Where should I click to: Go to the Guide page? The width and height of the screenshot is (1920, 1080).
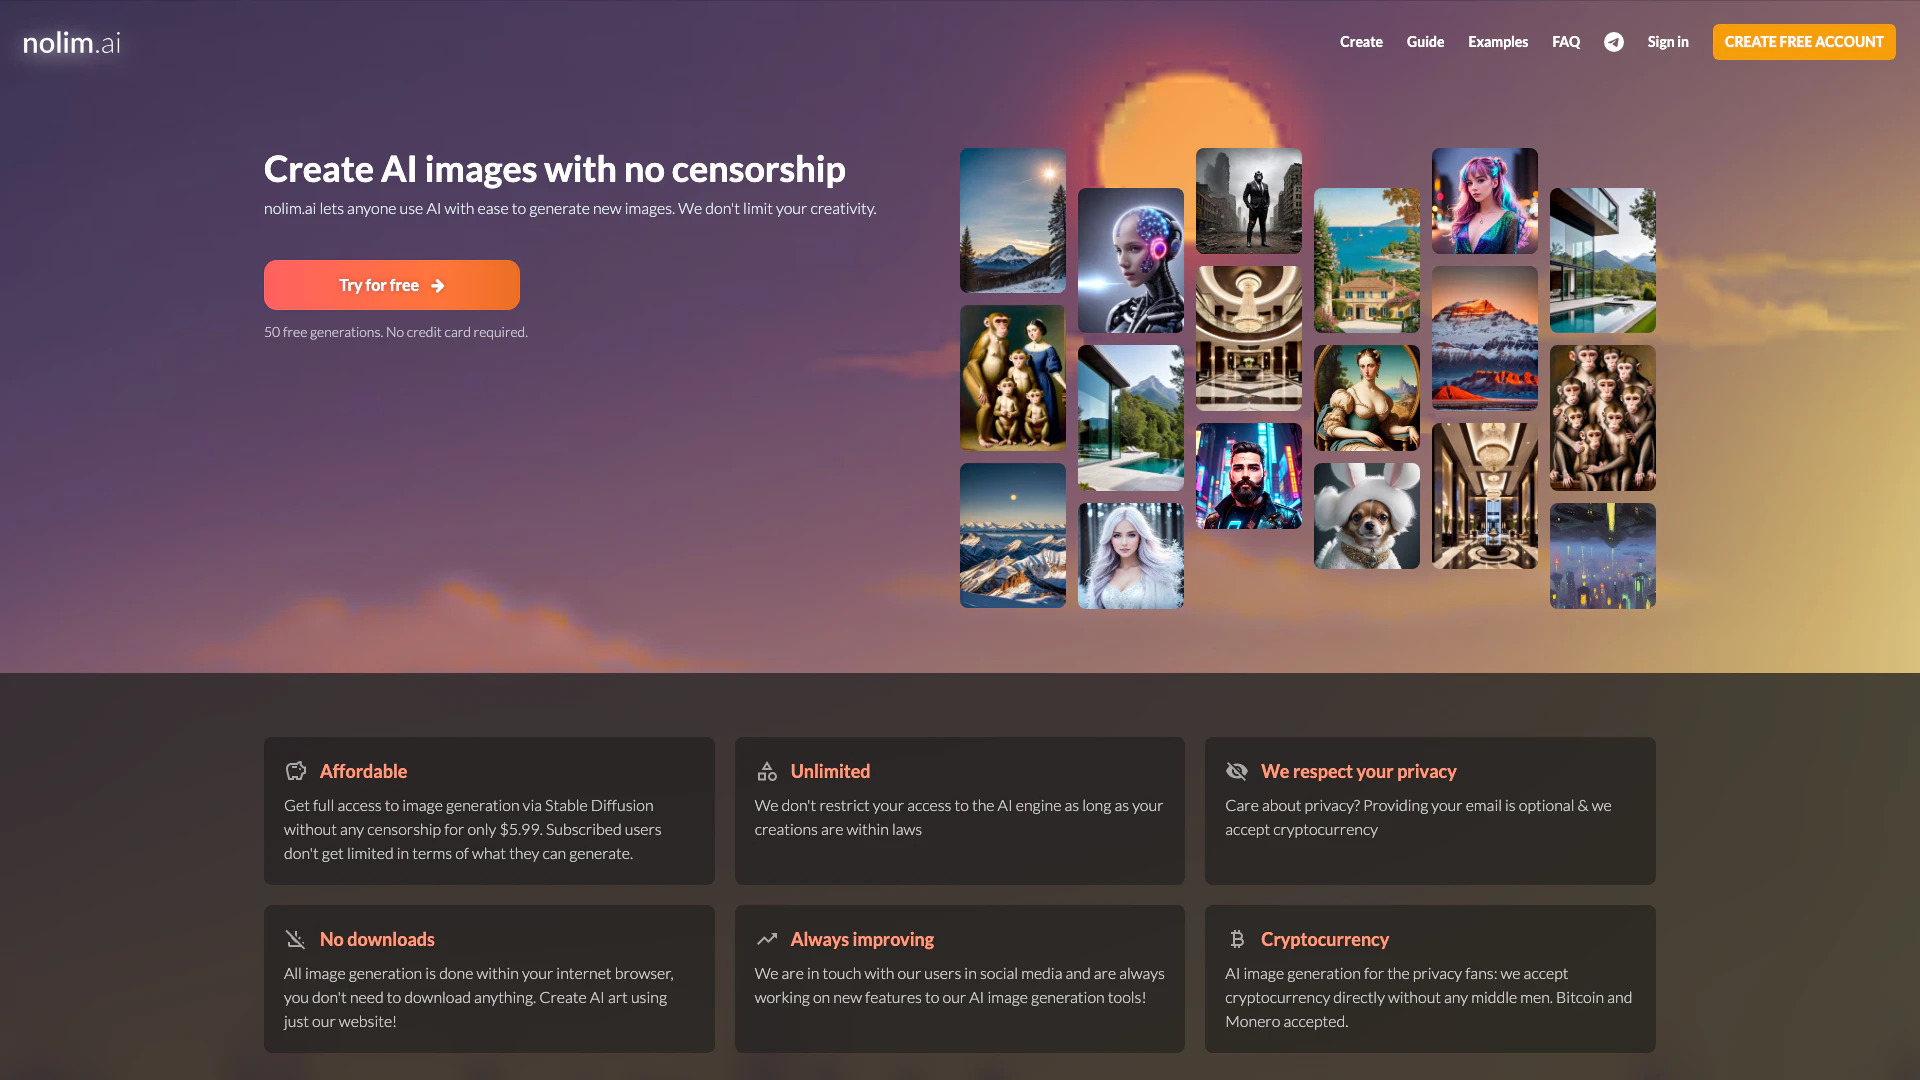(x=1425, y=42)
